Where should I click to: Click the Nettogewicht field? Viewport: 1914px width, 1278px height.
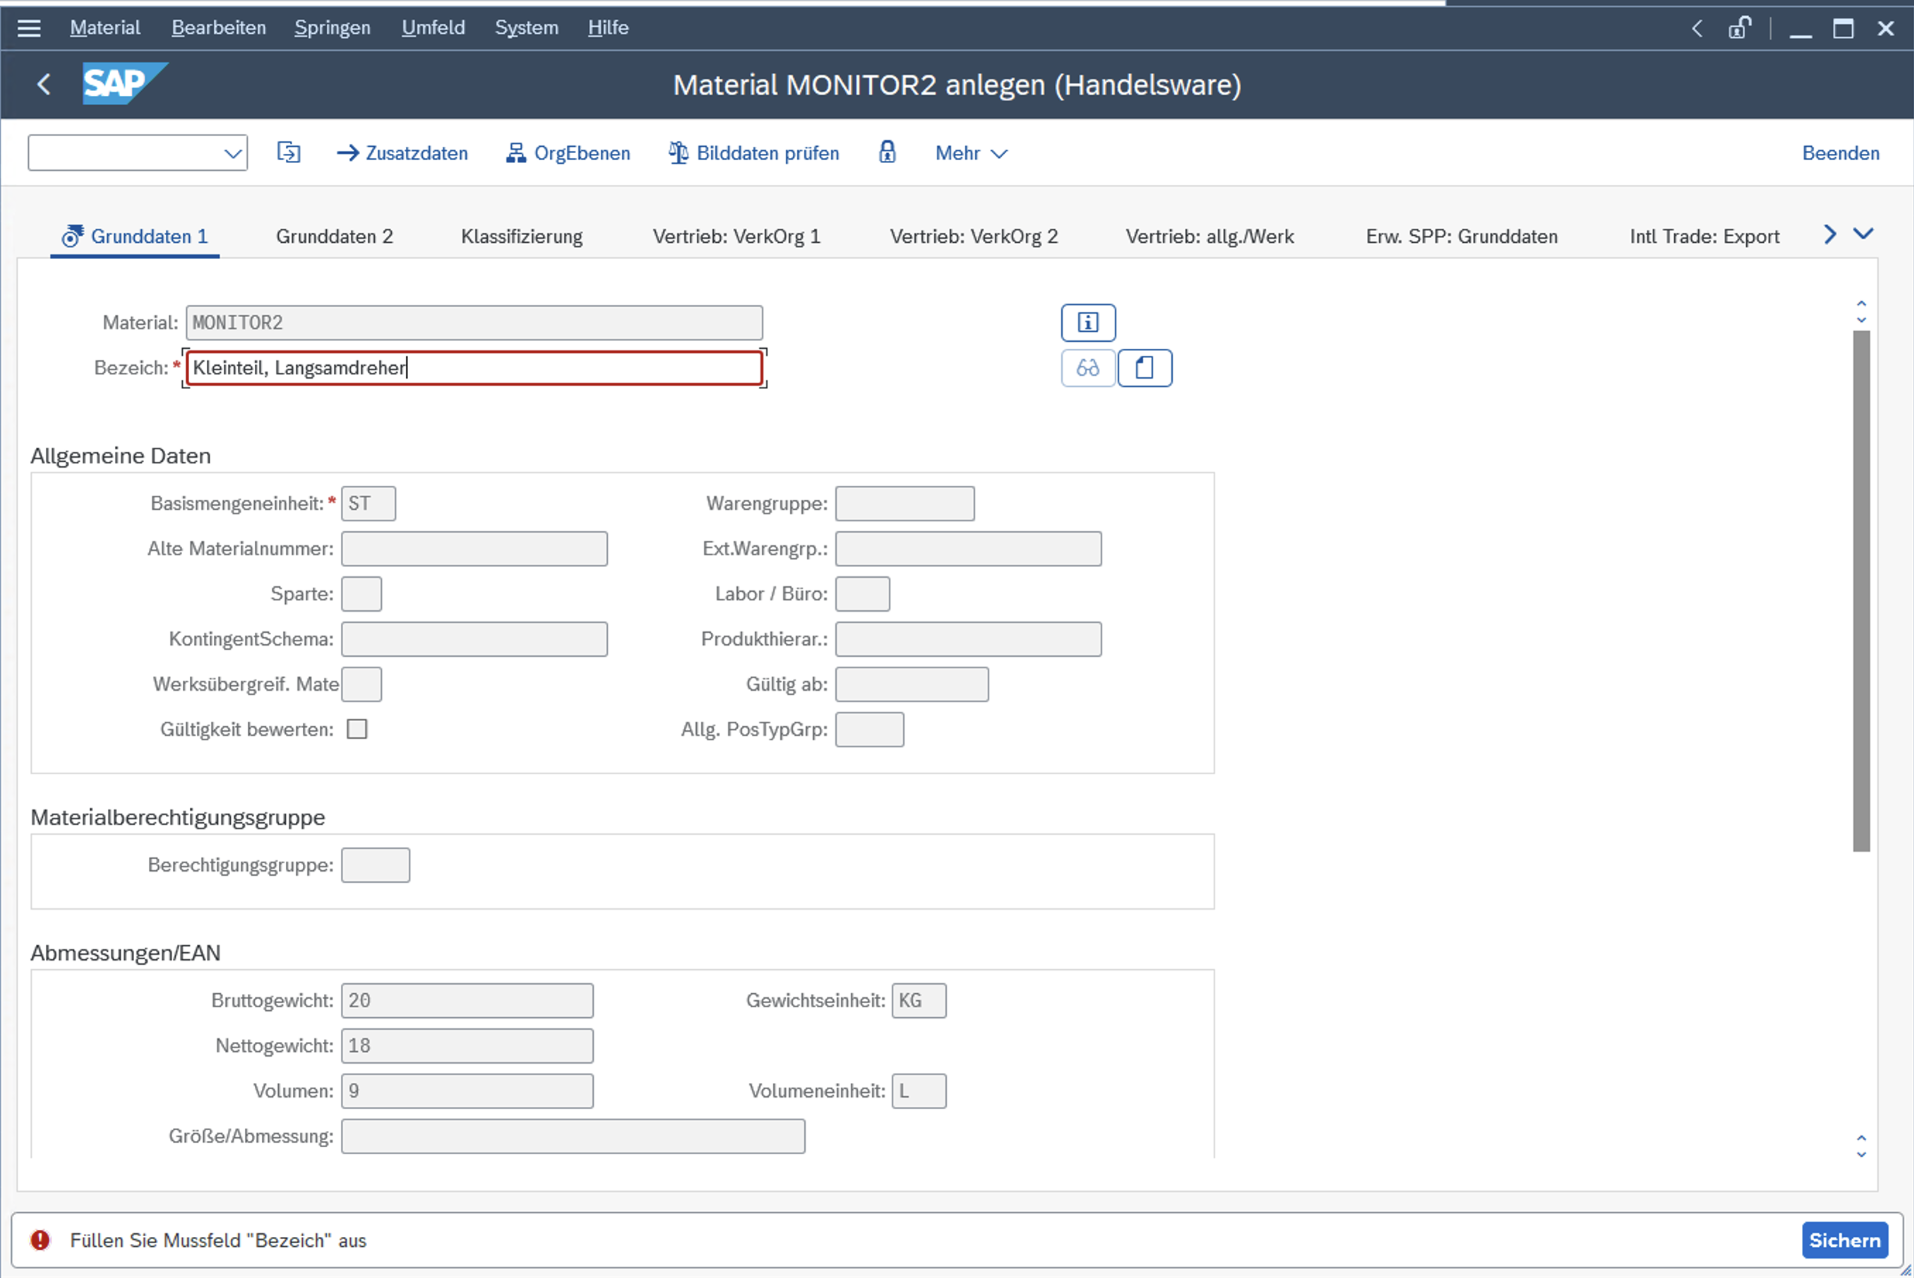(467, 1046)
